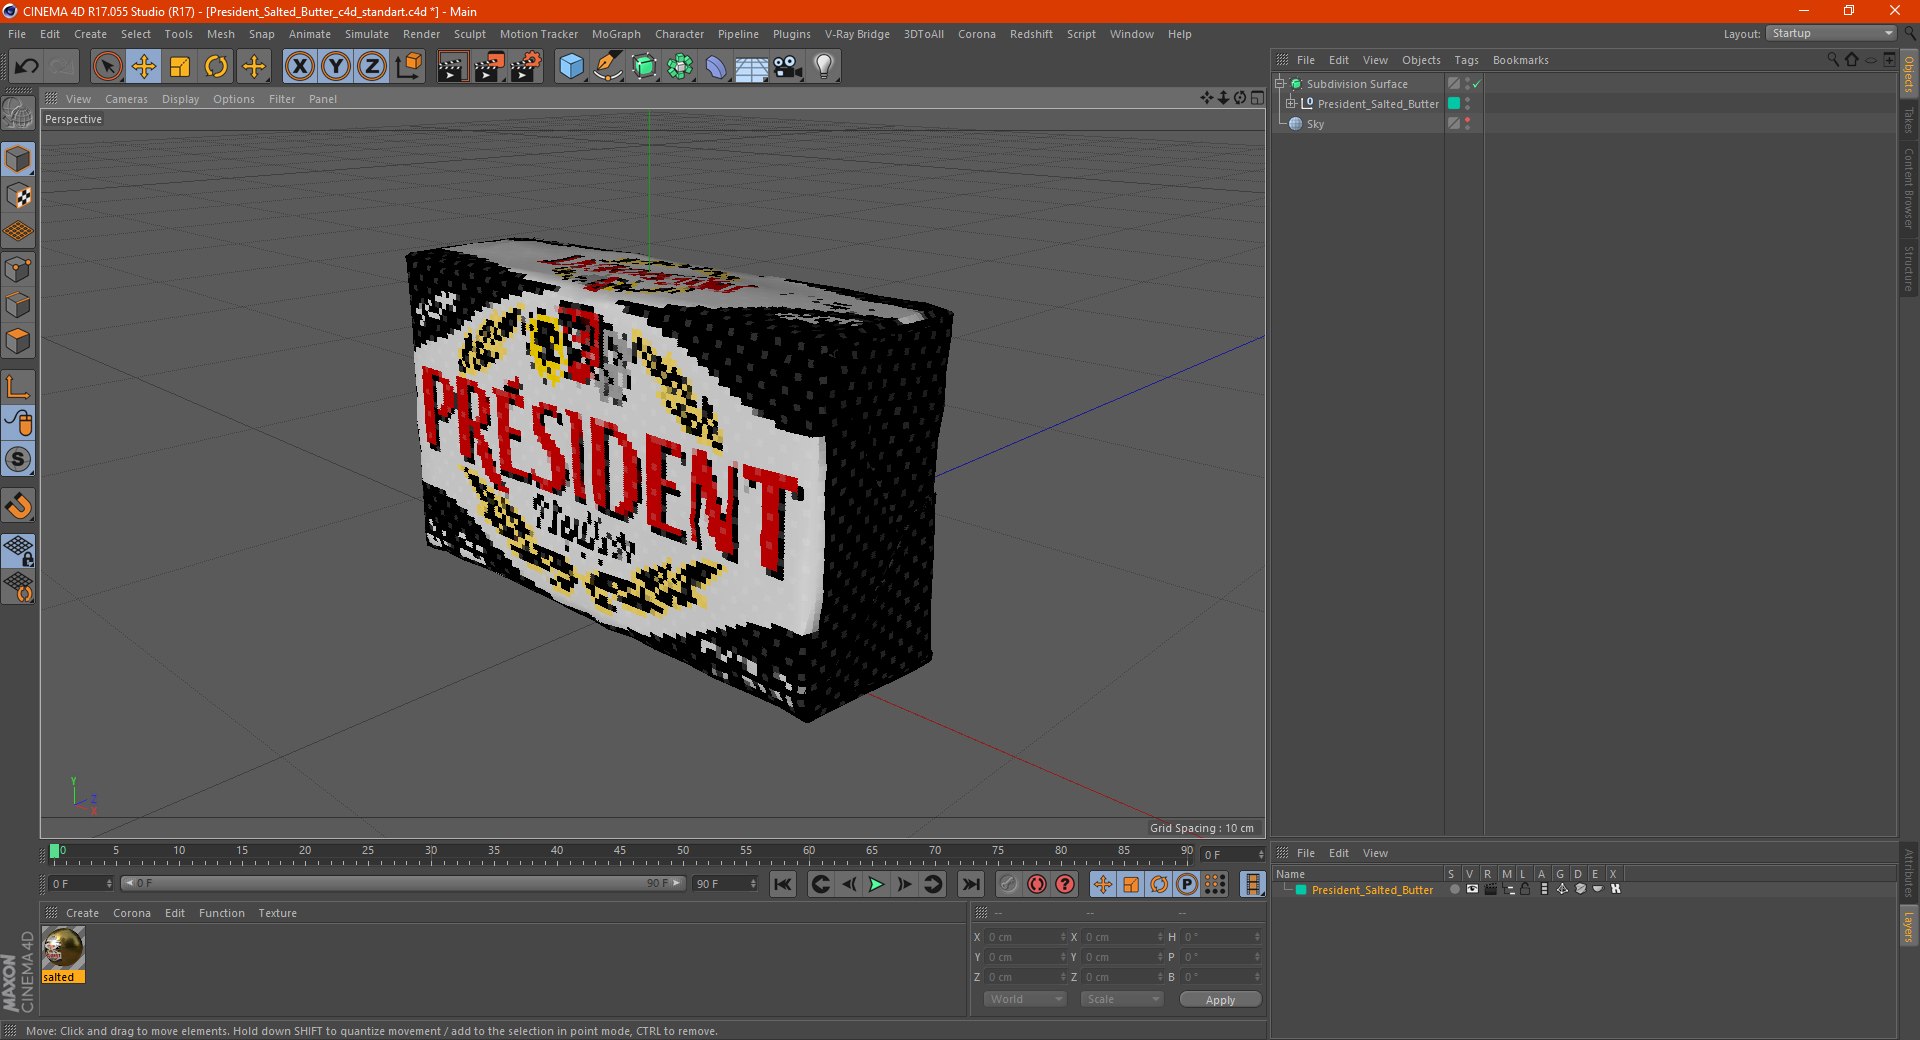The width and height of the screenshot is (1920, 1040).
Task: Switch to Model mode
Action: coord(18,159)
